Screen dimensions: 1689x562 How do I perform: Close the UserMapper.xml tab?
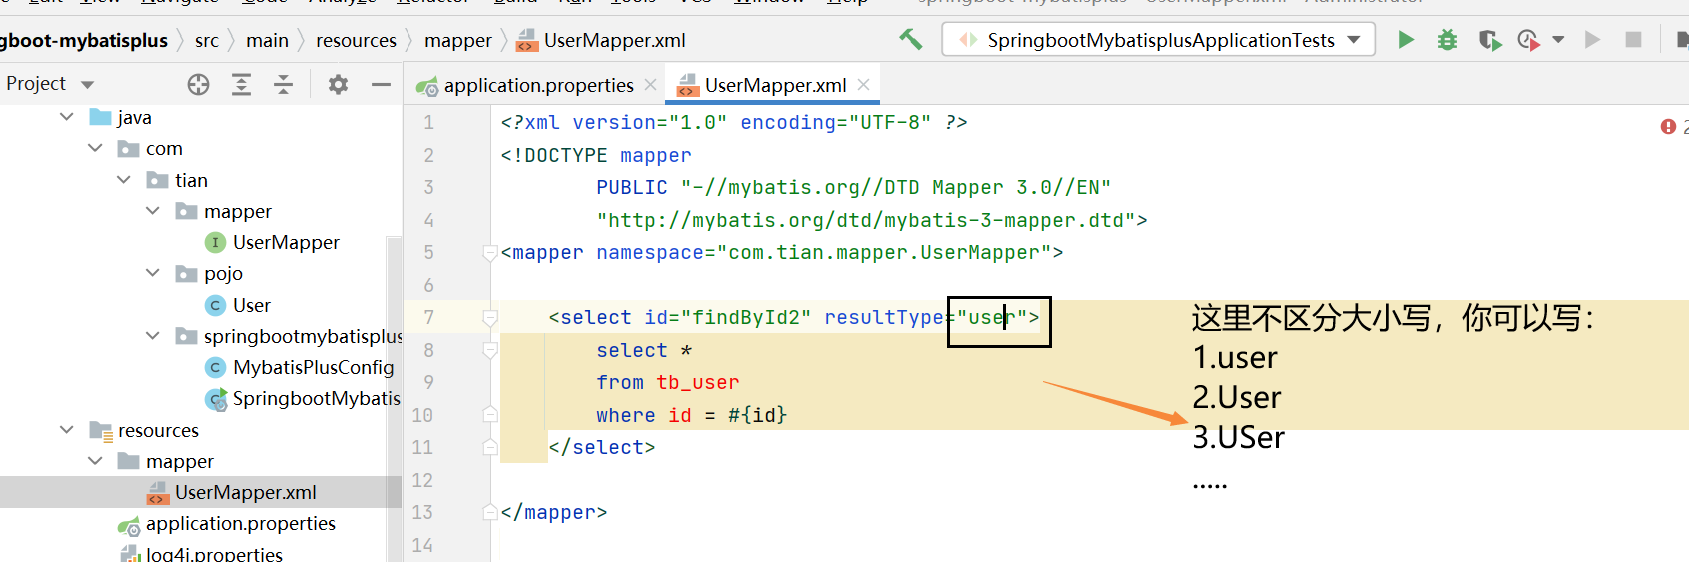coord(864,85)
